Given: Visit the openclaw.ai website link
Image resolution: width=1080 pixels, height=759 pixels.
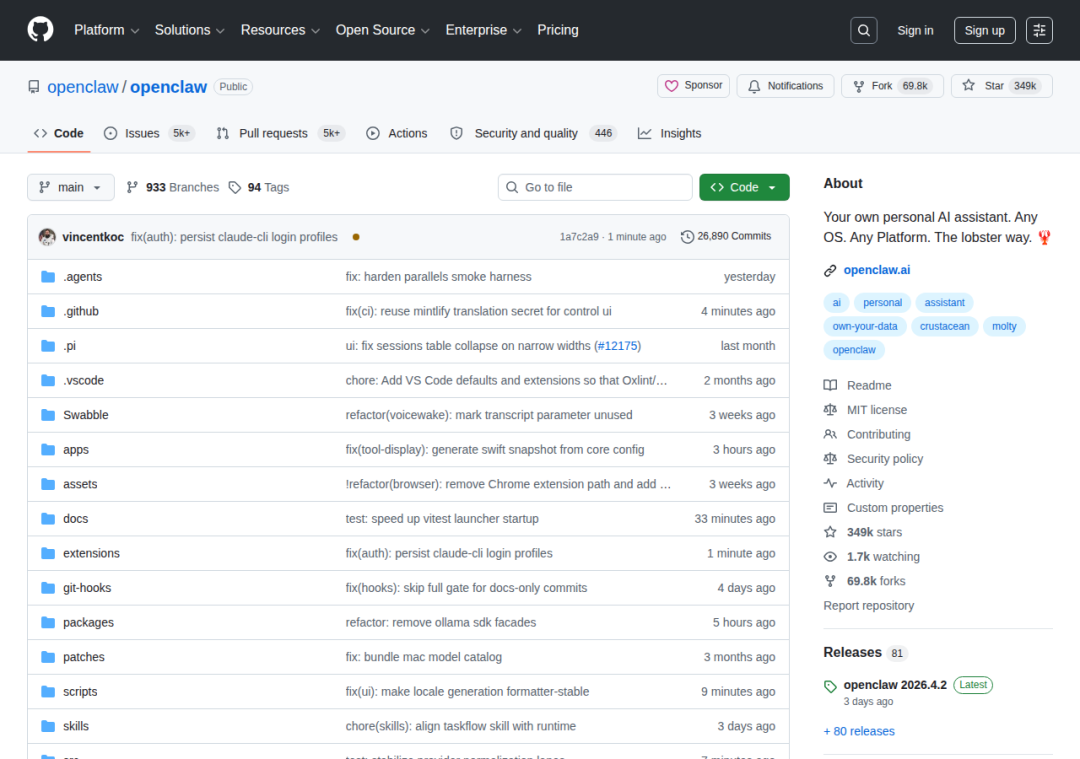Looking at the screenshot, I should pyautogui.click(x=876, y=269).
